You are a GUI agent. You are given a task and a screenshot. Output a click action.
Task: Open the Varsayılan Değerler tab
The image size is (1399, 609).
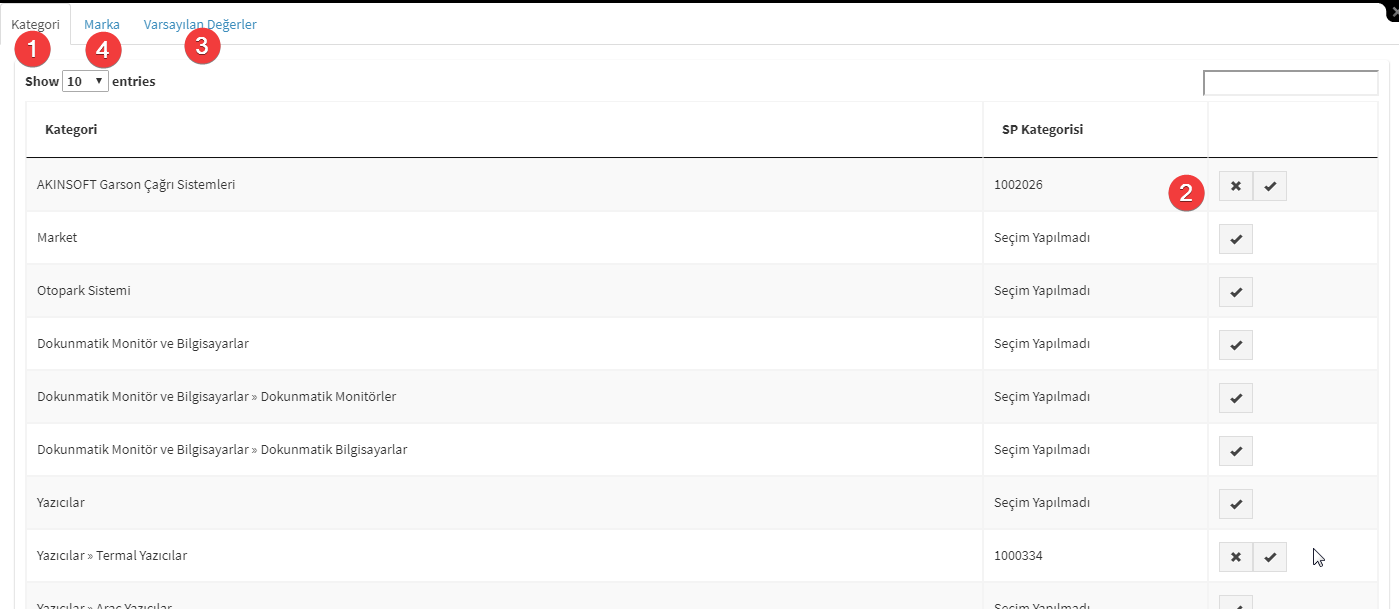[x=200, y=24]
